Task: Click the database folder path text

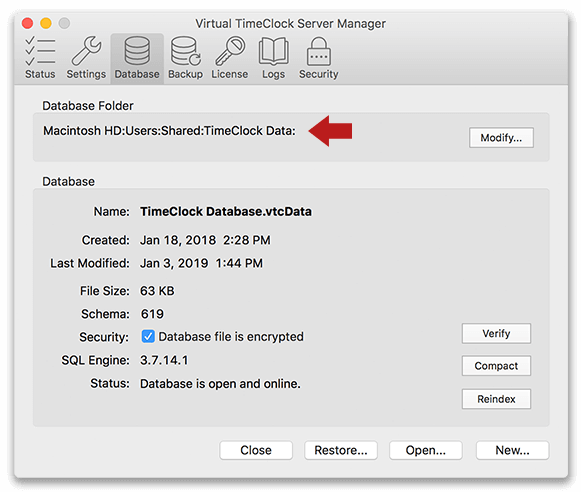Action: (x=169, y=131)
